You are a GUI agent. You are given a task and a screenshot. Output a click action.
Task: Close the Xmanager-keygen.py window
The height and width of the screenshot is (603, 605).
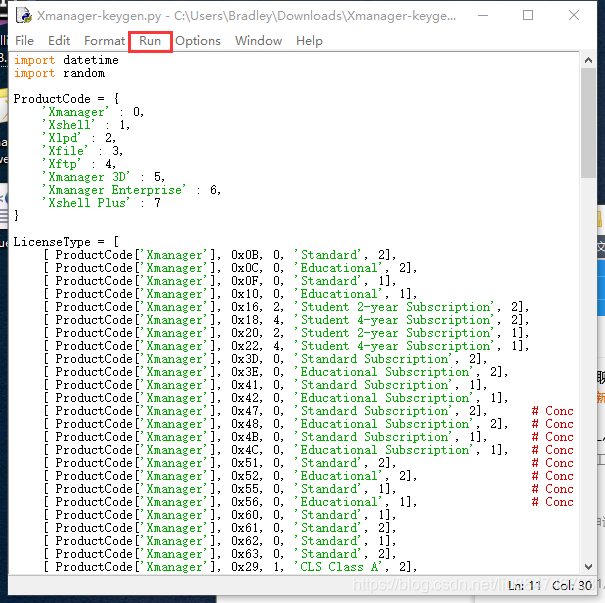(574, 15)
